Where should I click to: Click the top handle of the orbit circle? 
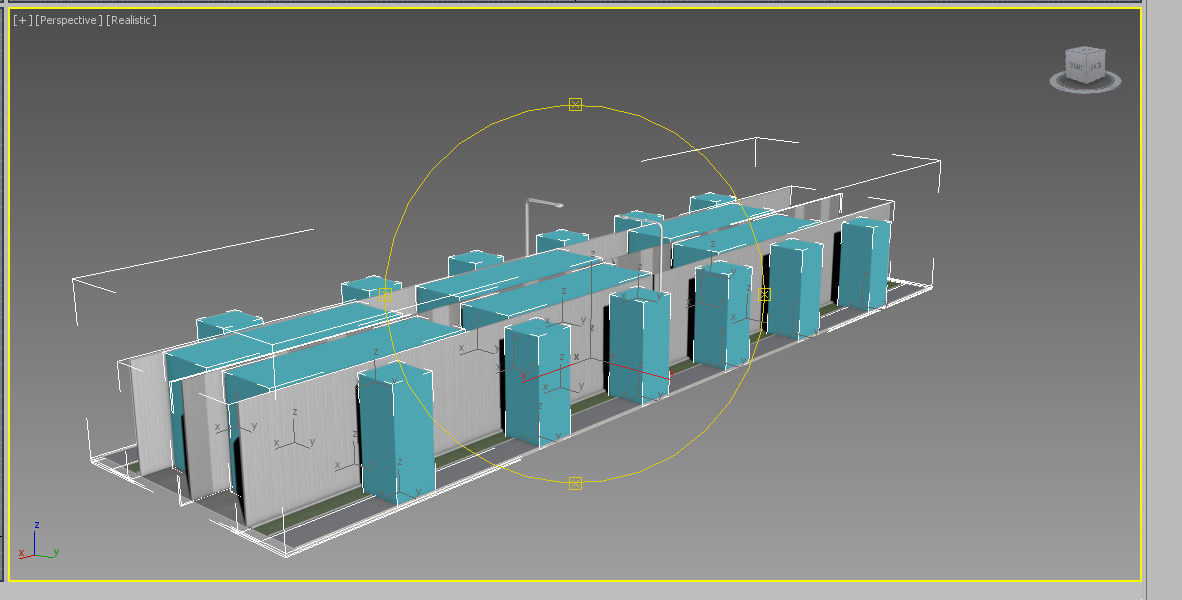tap(575, 104)
